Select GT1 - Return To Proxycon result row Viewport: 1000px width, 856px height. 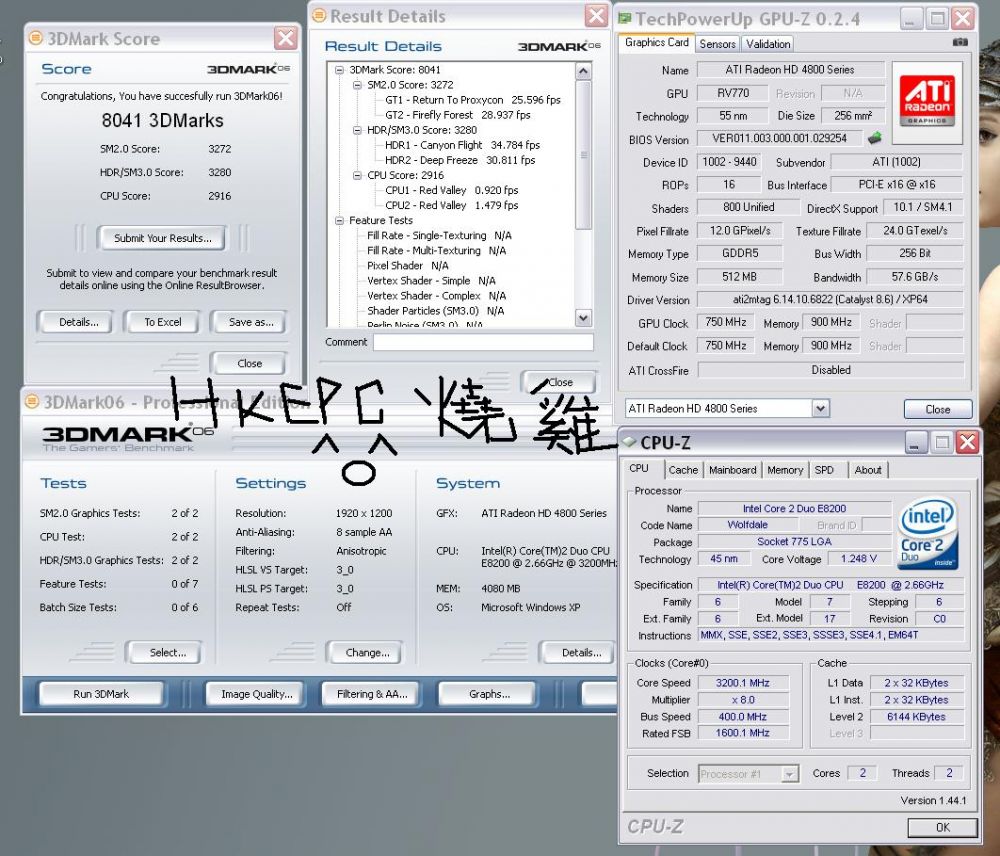(x=473, y=100)
